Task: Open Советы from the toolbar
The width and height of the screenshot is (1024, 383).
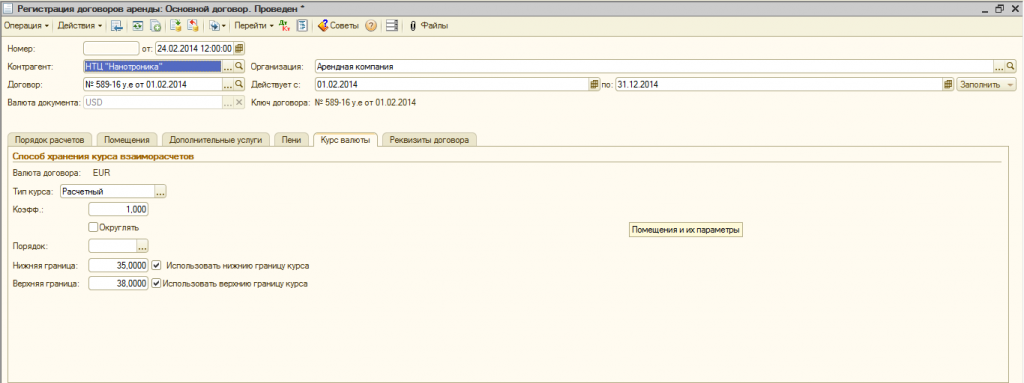Action: click(338, 25)
